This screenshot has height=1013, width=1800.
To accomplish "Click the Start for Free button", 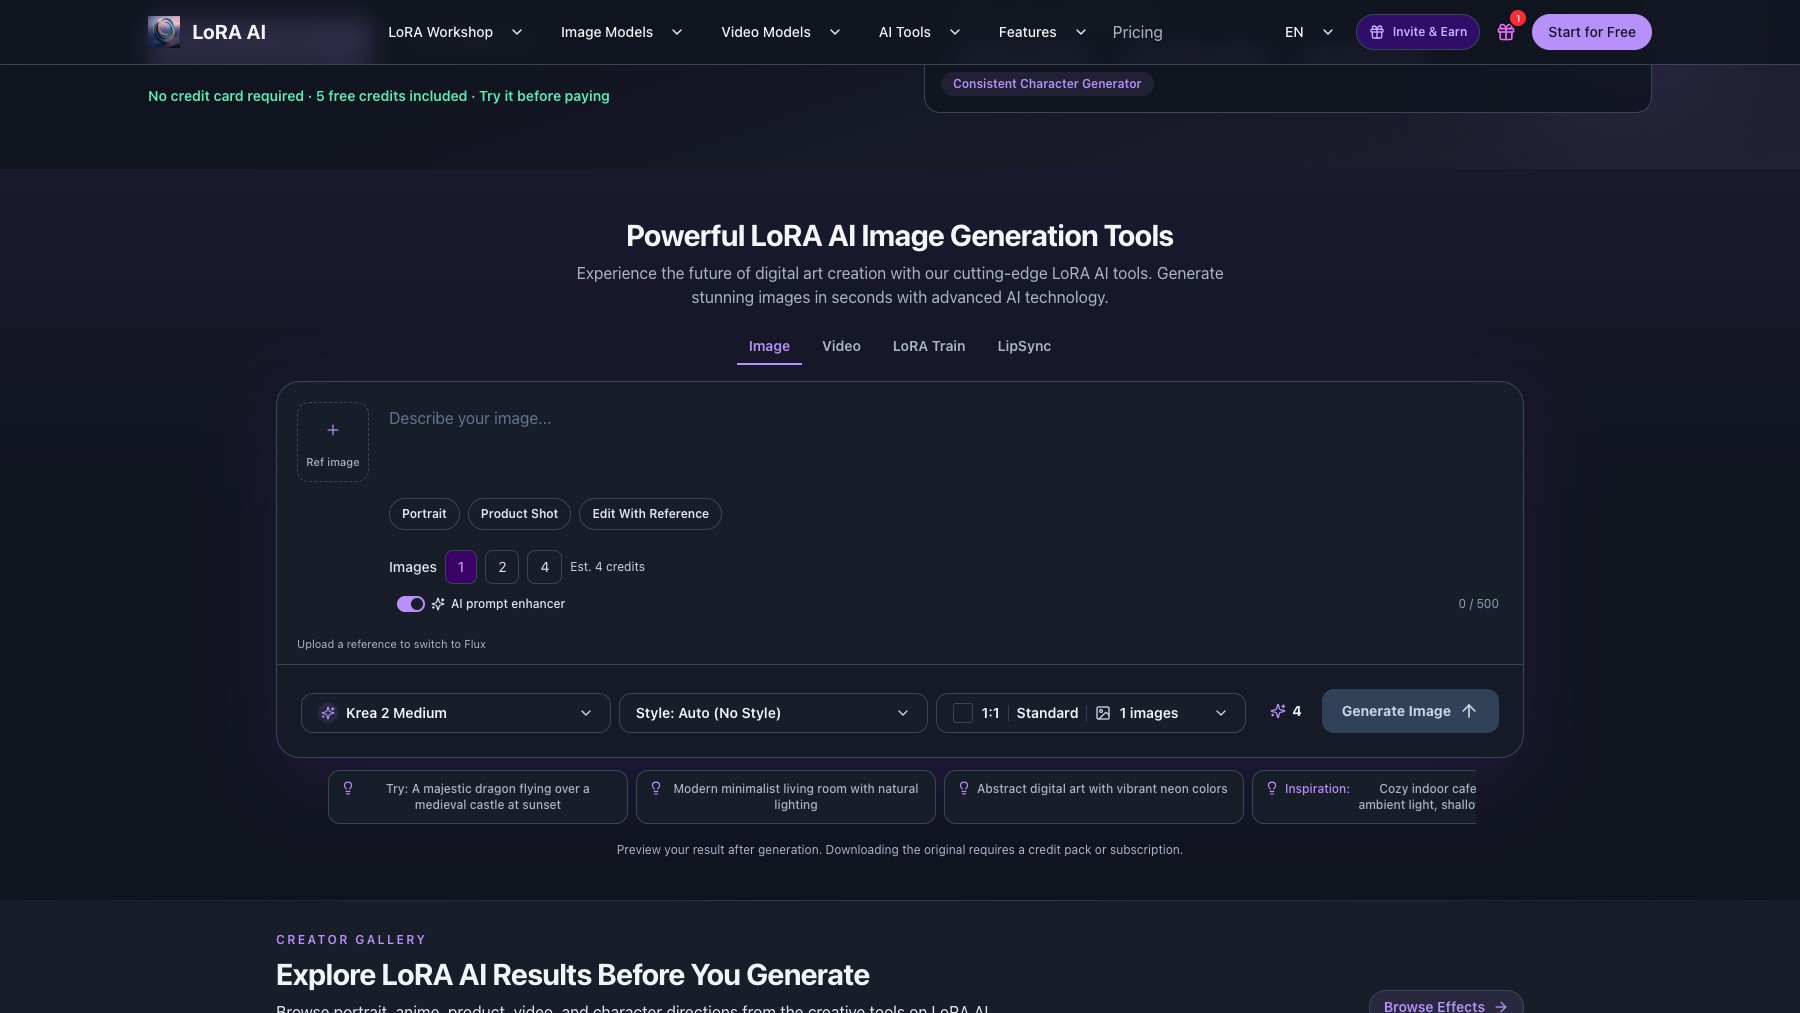I will pyautogui.click(x=1592, y=32).
